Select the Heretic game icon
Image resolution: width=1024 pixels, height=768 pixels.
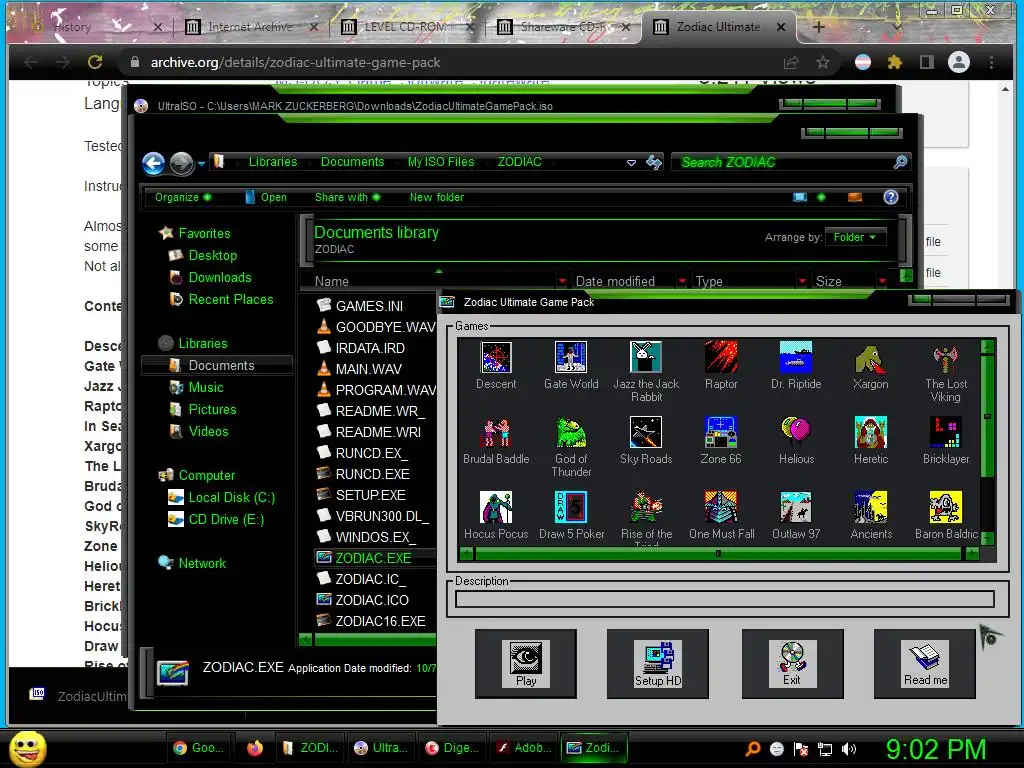tap(871, 432)
